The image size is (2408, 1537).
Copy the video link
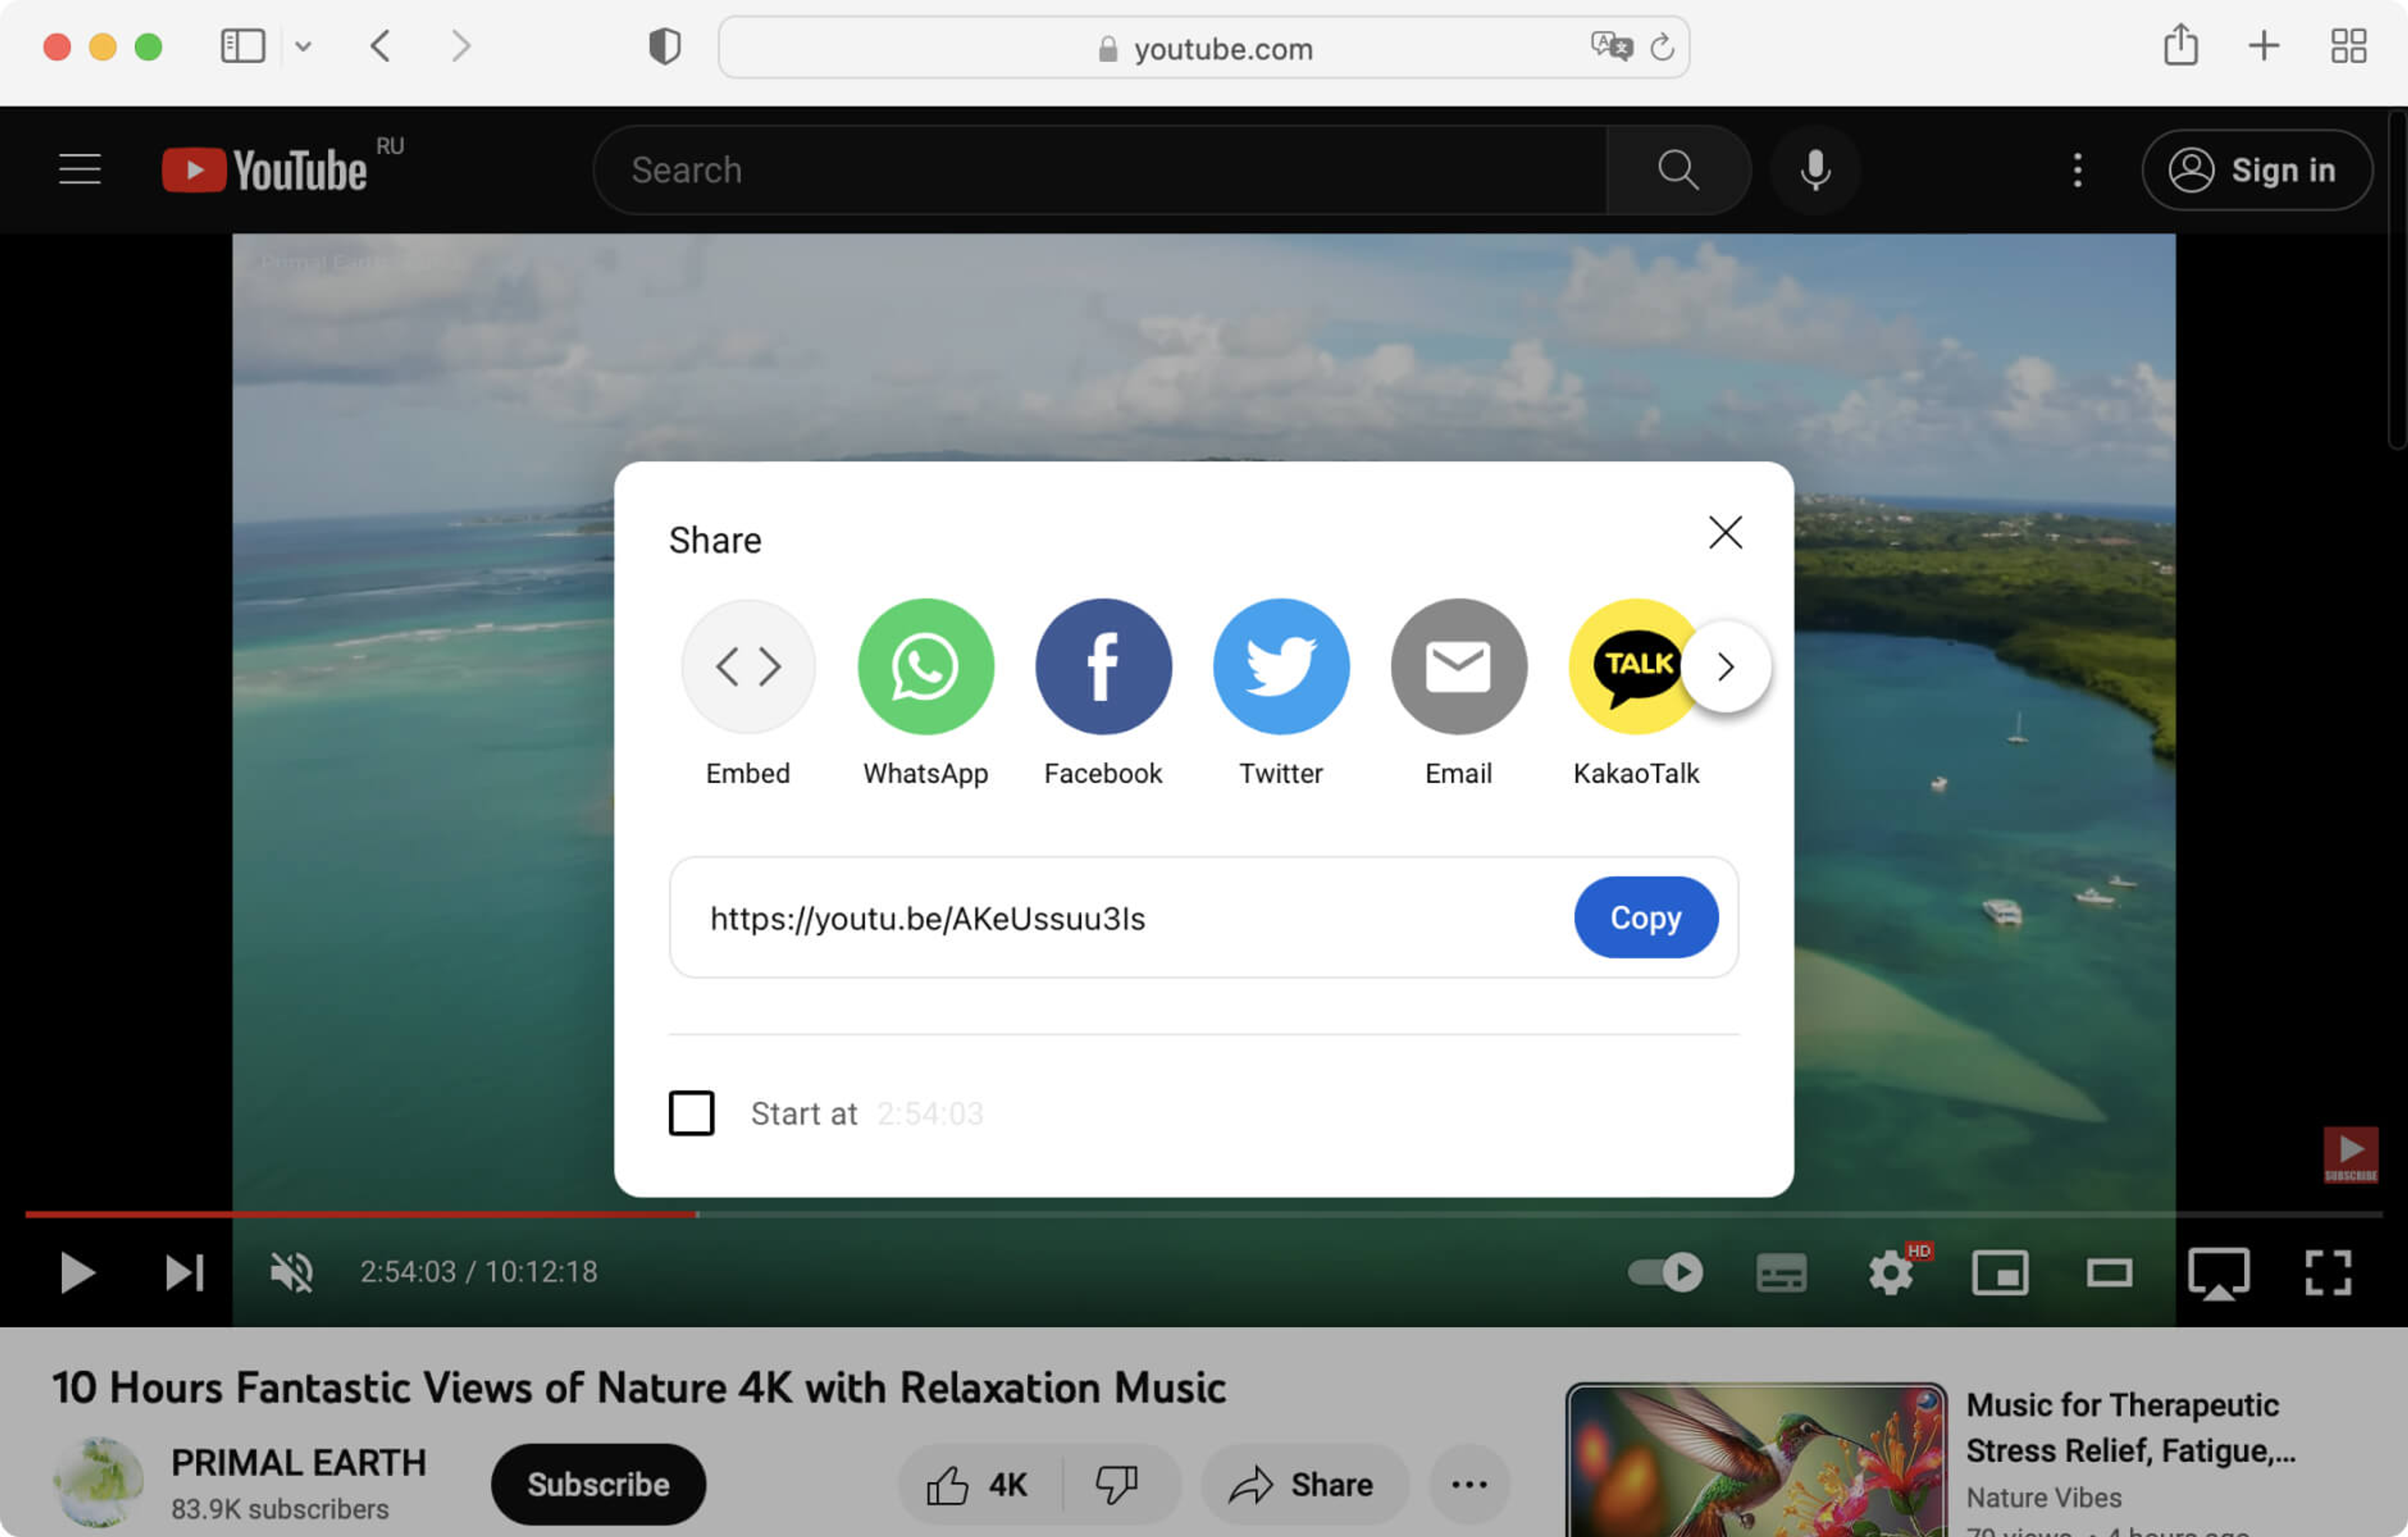pyautogui.click(x=1645, y=917)
